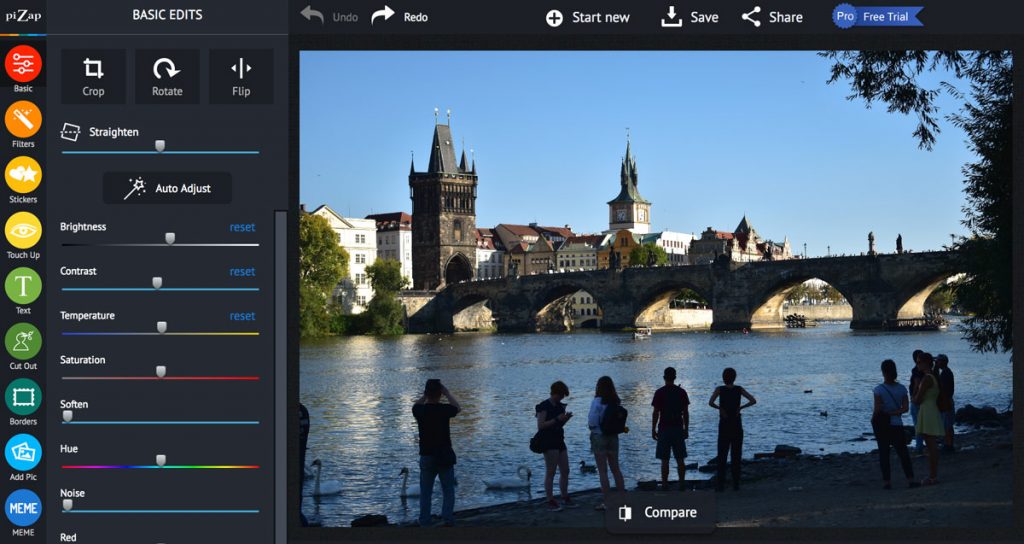Open the Filters tool in sidebar

click(23, 119)
